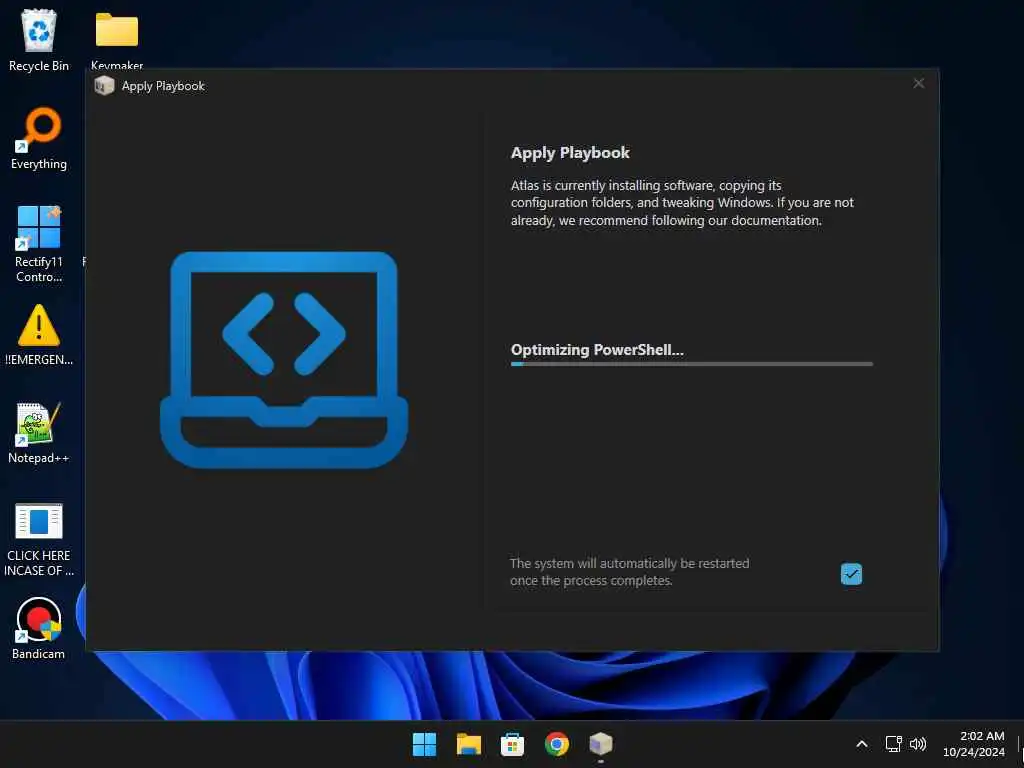The height and width of the screenshot is (768, 1024).
Task: Open the Rectify11 Control shortcut
Action: (39, 243)
